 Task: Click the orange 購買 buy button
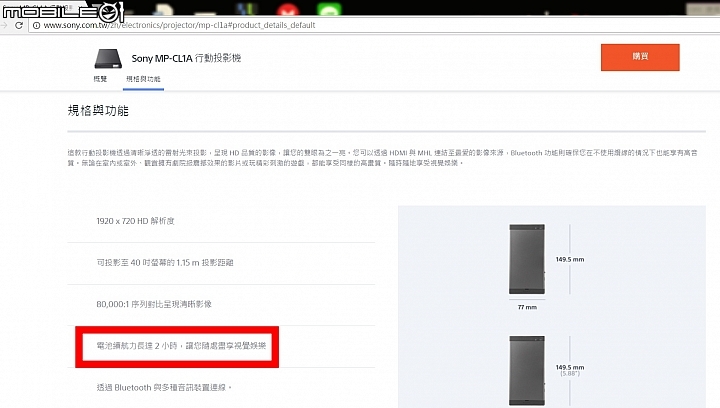pyautogui.click(x=640, y=57)
